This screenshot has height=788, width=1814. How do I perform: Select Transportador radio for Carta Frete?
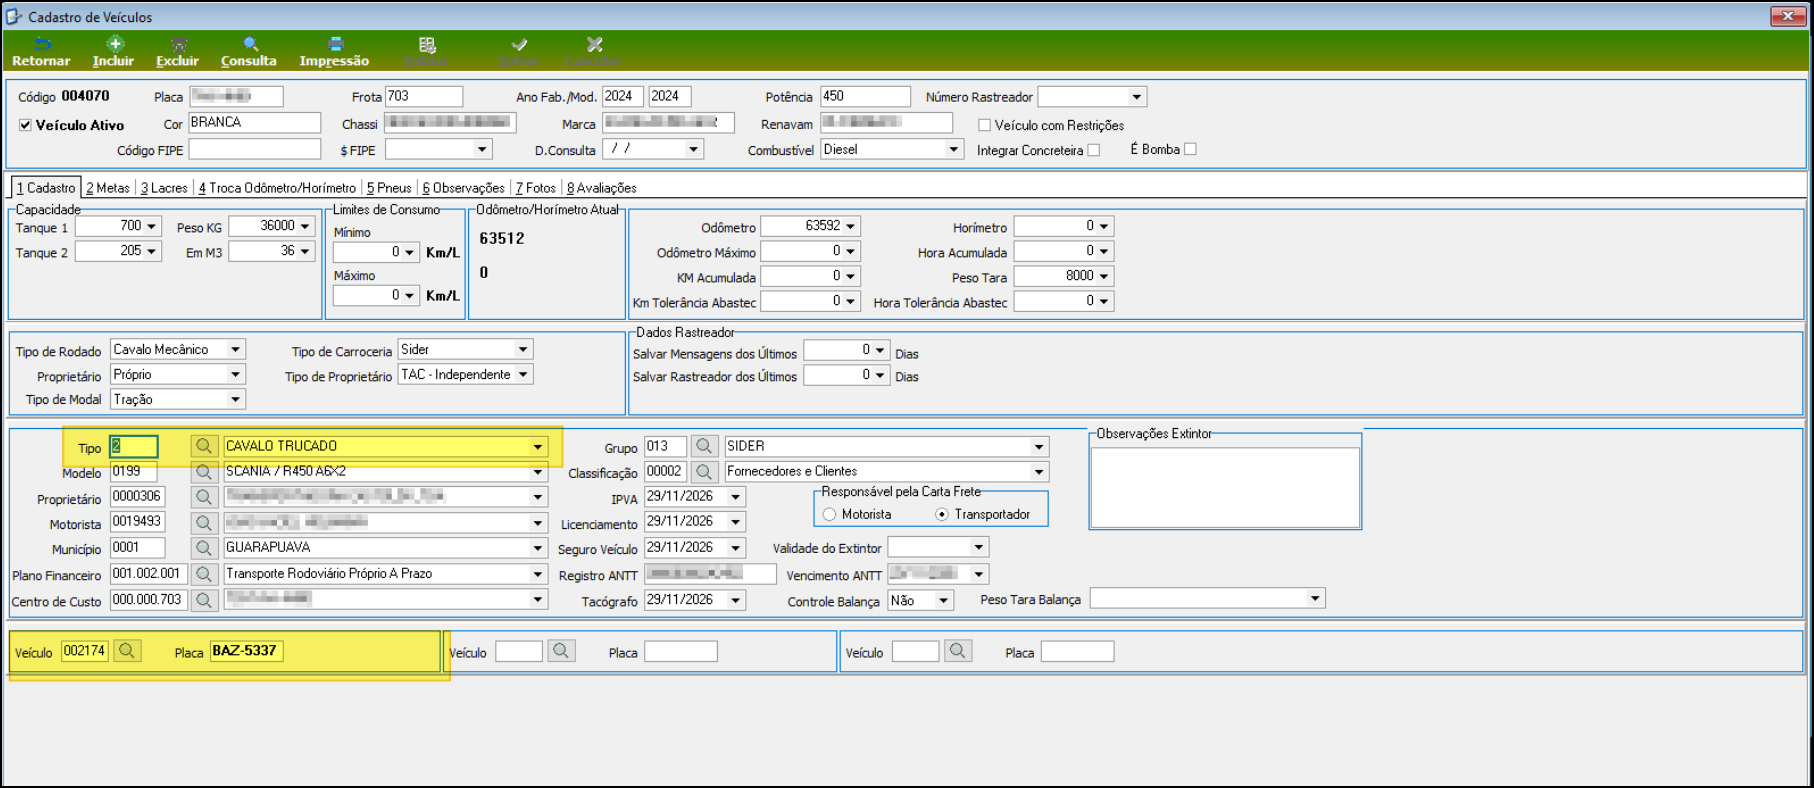(942, 514)
